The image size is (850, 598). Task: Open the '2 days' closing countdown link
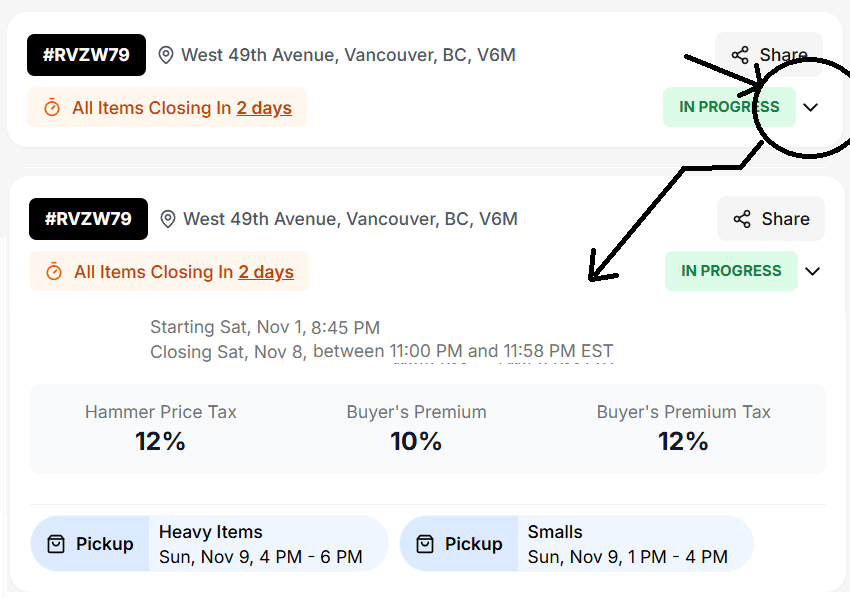pos(264,107)
